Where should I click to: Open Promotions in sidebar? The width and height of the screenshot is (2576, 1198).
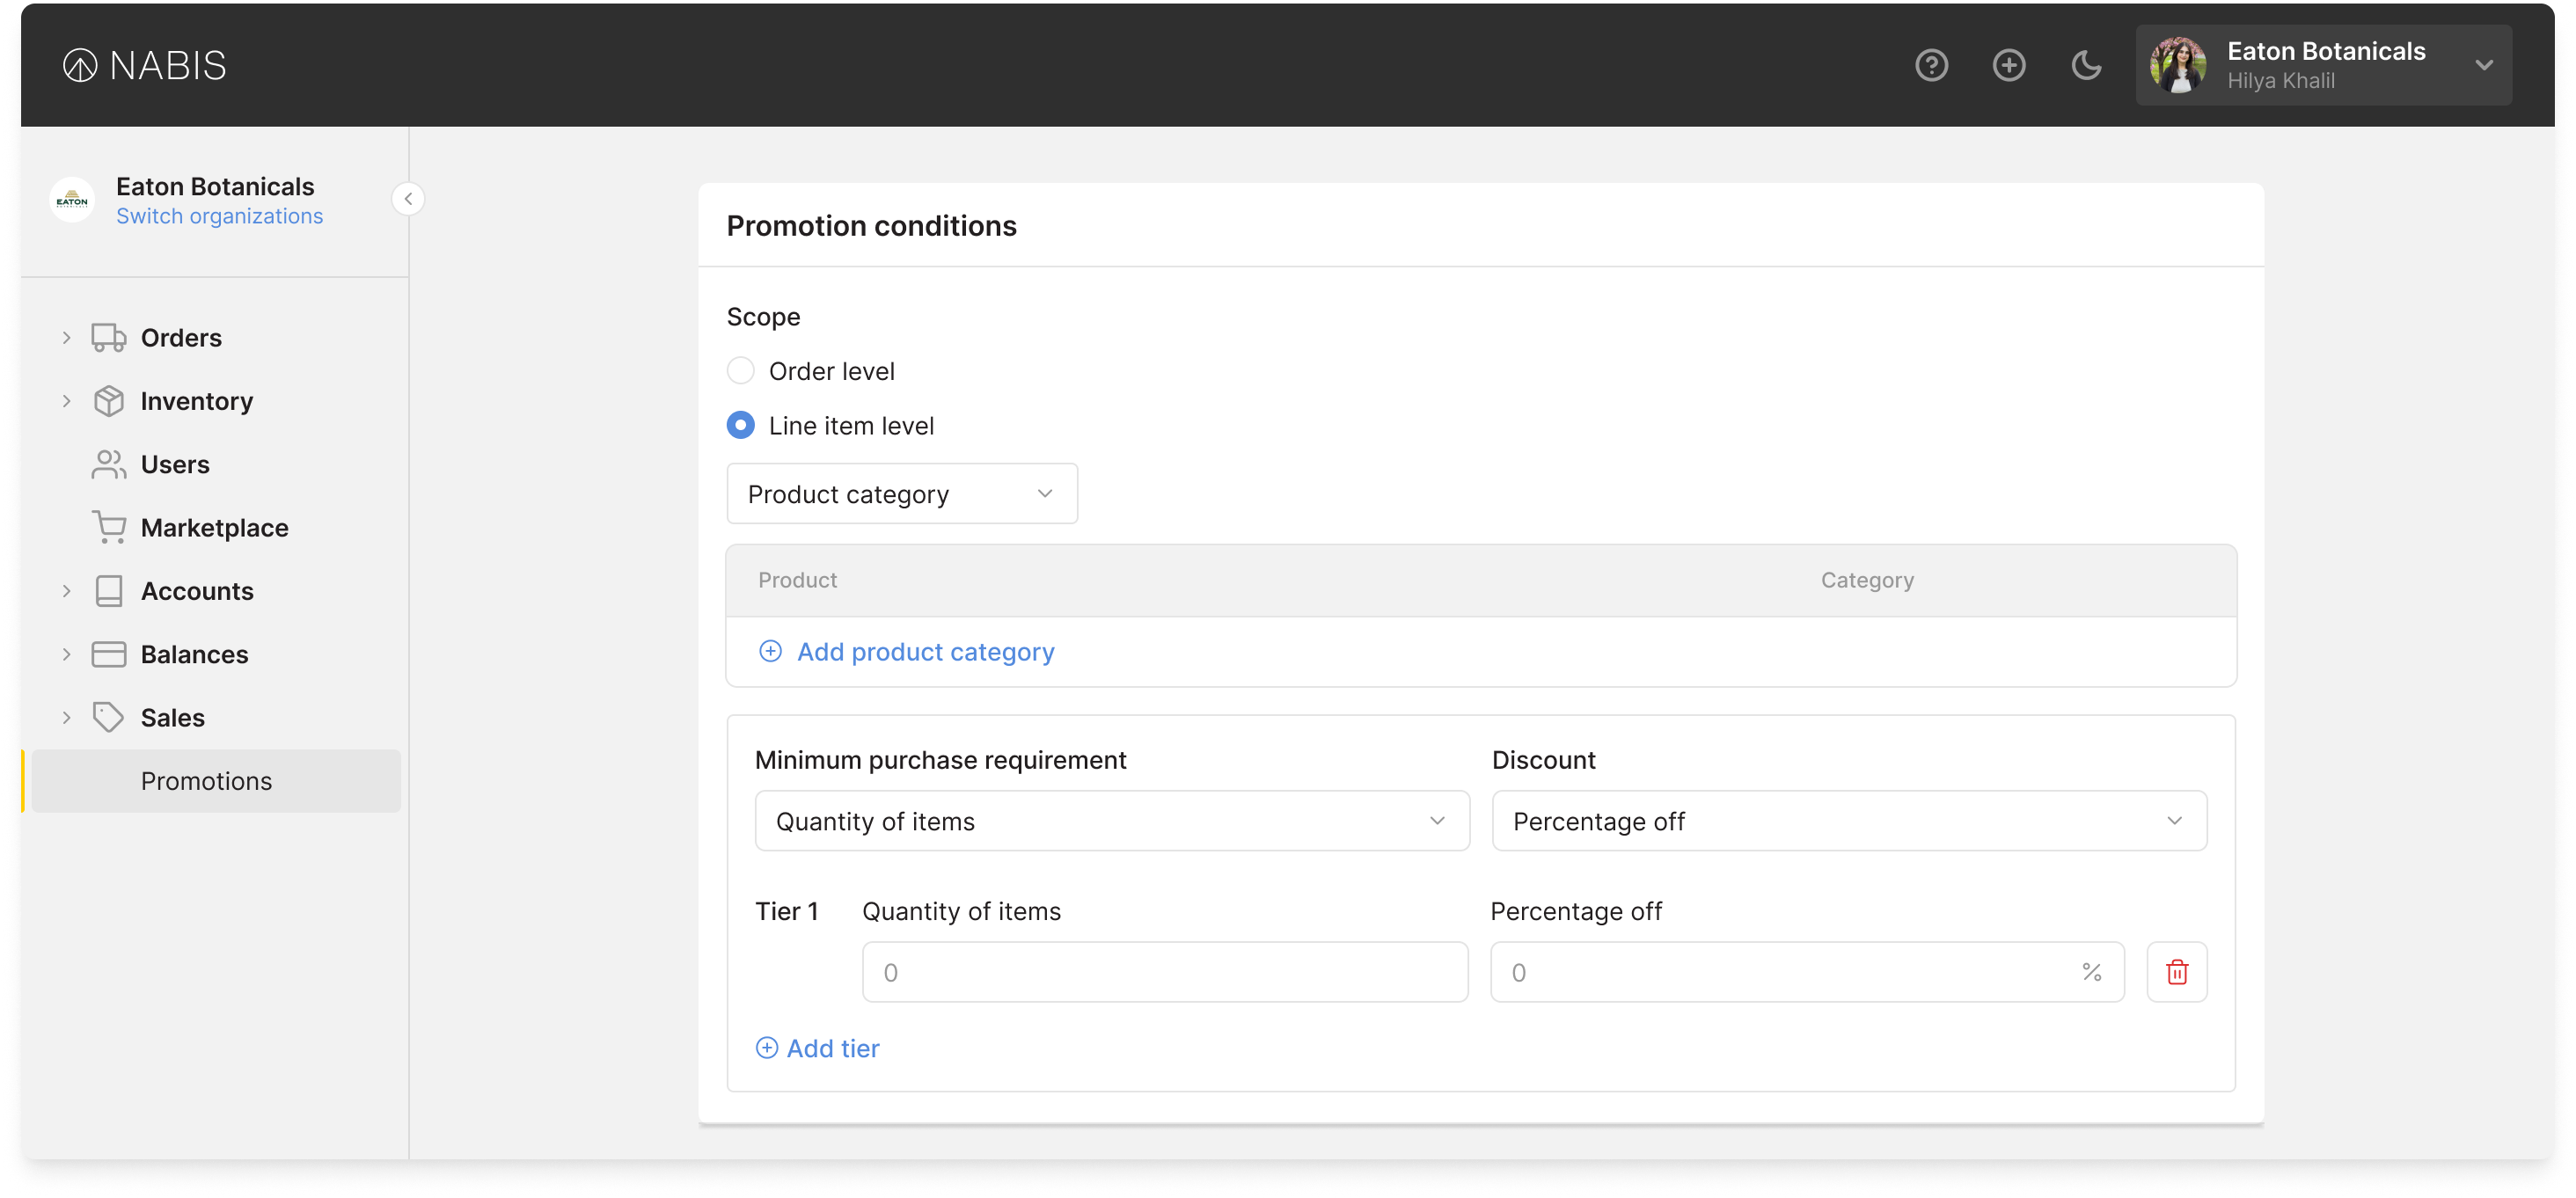(206, 780)
